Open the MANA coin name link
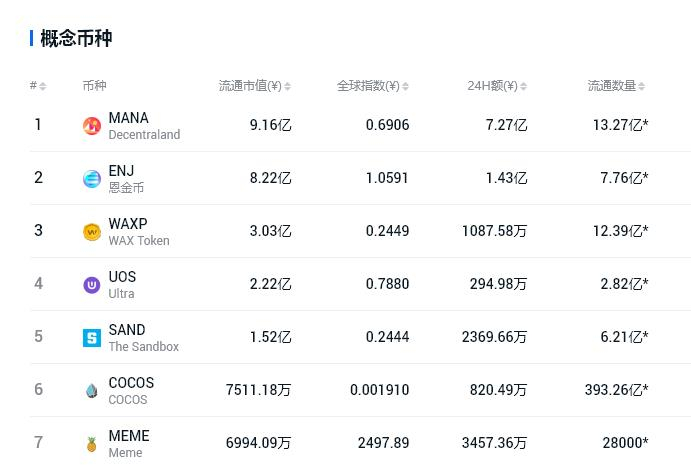The width and height of the screenshot is (691, 469). [129, 118]
